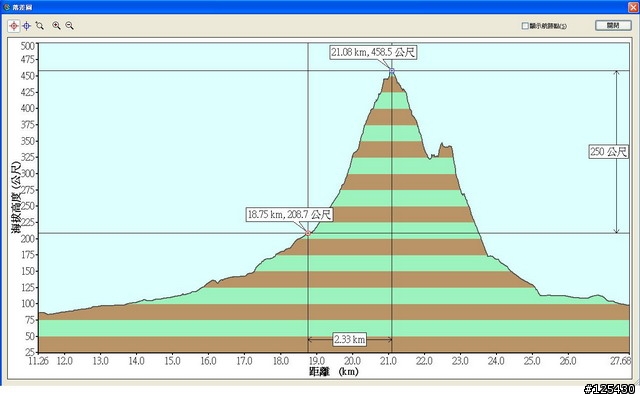
Task: Click the x-axis value "18.0"
Action: pyautogui.click(x=281, y=361)
